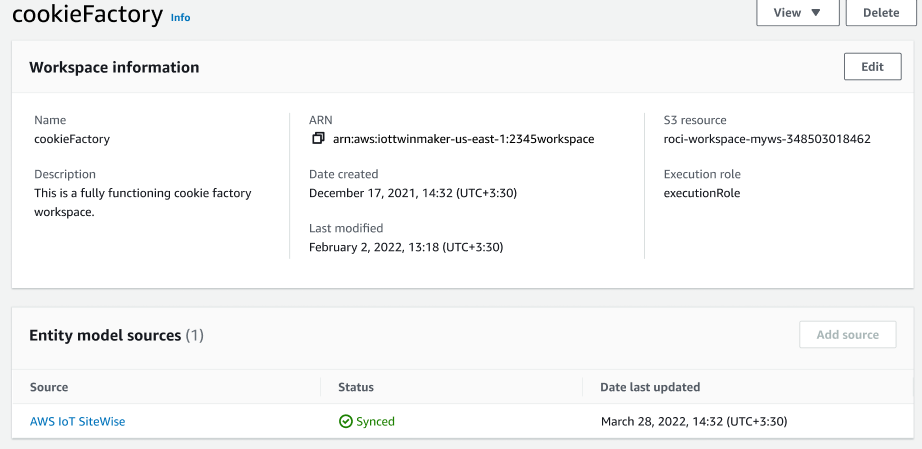The image size is (922, 449).
Task: Click the Status column header
Action: [x=356, y=387]
